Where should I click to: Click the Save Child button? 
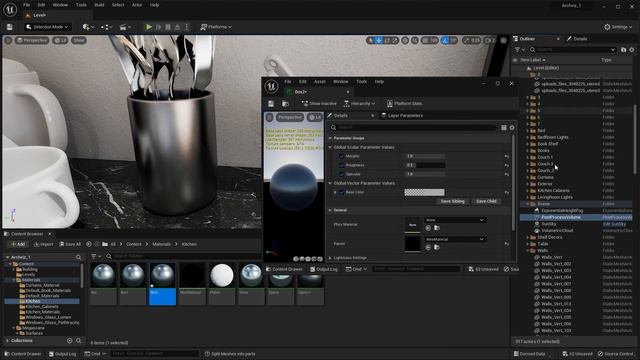tap(486, 201)
